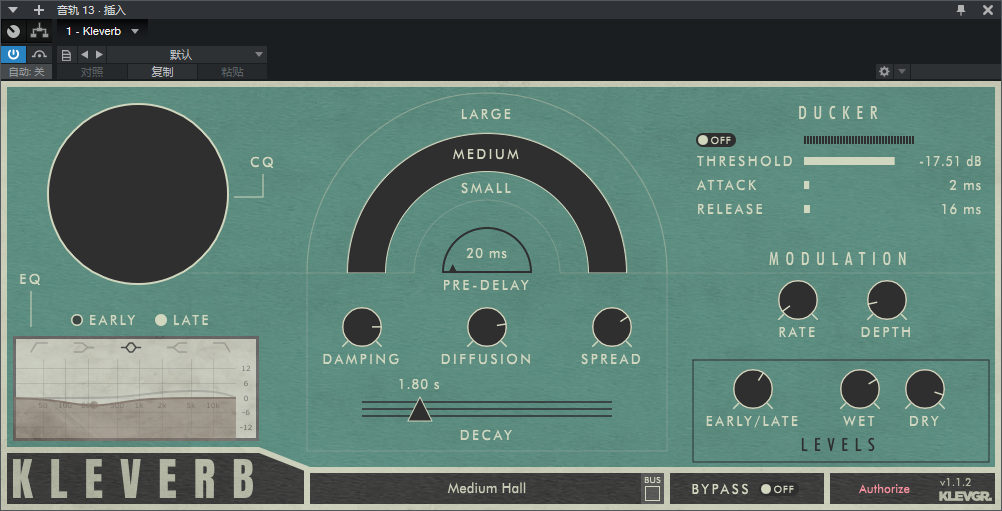This screenshot has width=1002, height=511.
Task: Click the Authorize link
Action: pyautogui.click(x=884, y=489)
